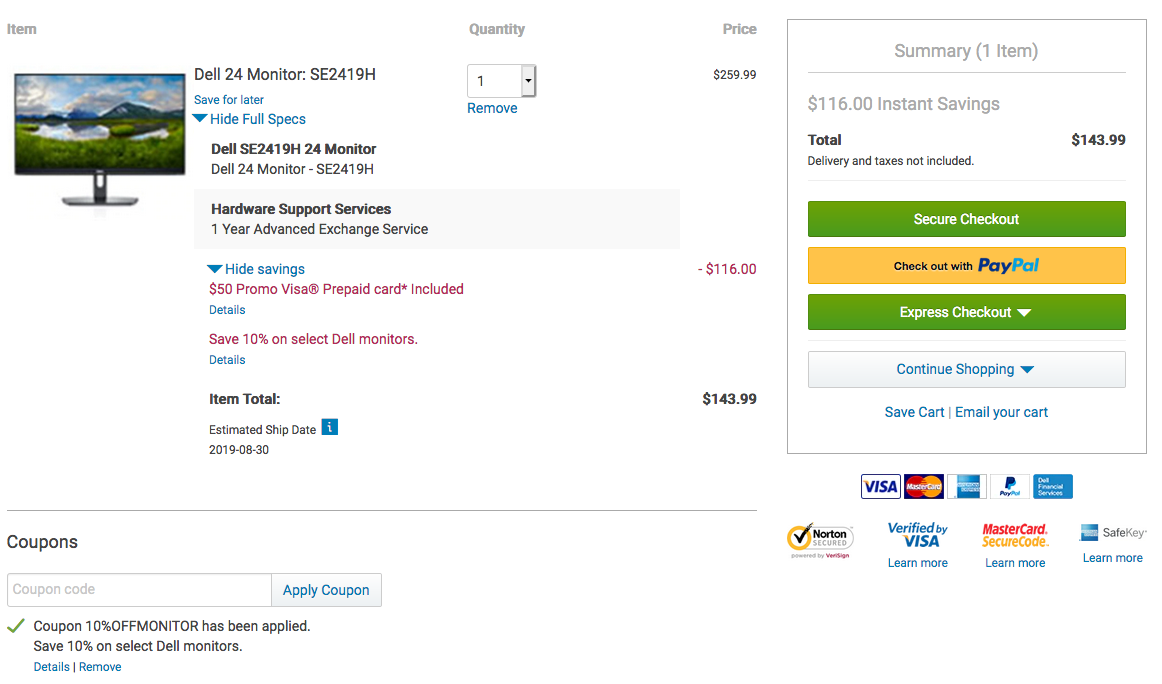1162x684 pixels.
Task: Open the quantity dropdown
Action: point(528,81)
